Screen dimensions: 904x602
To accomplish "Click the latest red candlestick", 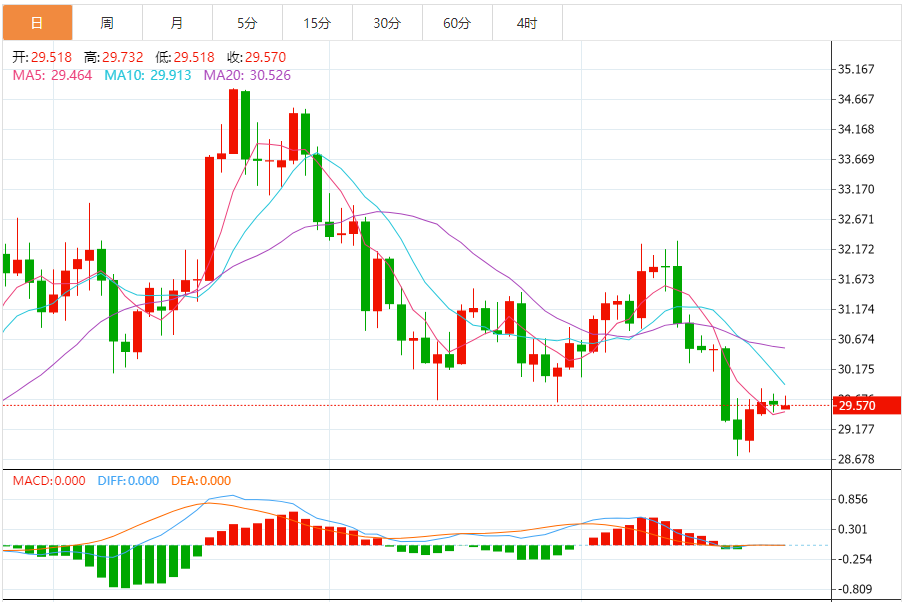I will [785, 405].
